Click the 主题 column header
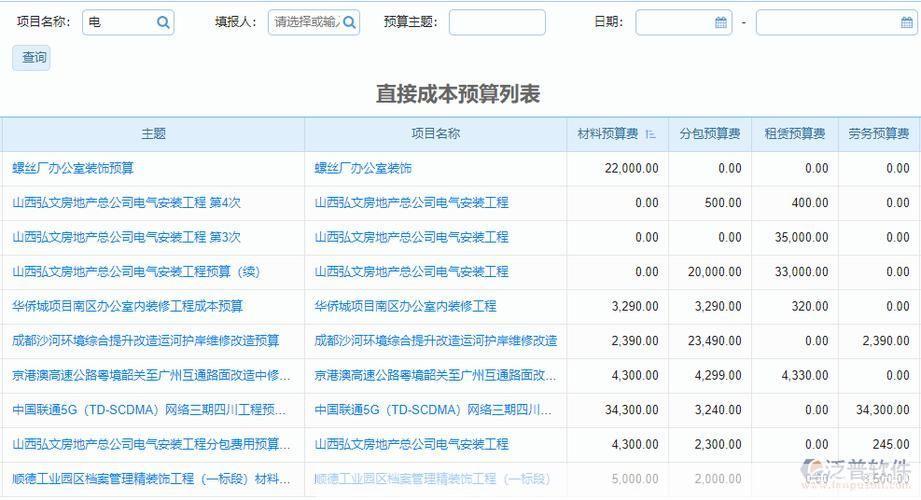This screenshot has width=921, height=500. pyautogui.click(x=153, y=134)
